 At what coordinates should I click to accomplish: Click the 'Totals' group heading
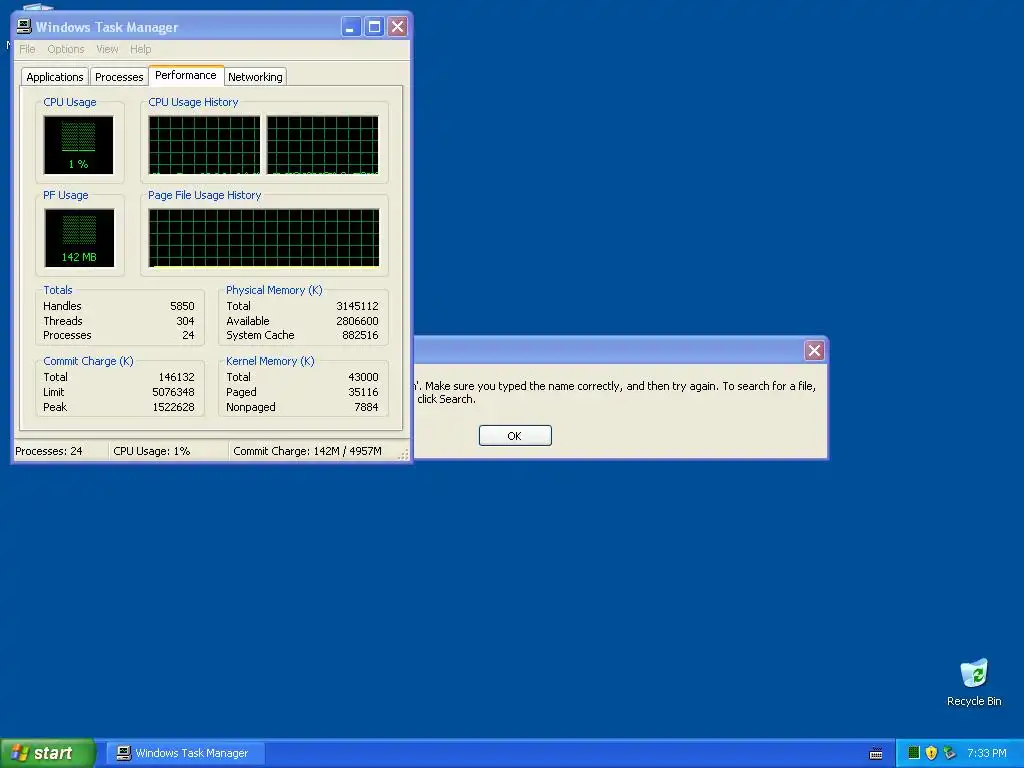tap(57, 290)
